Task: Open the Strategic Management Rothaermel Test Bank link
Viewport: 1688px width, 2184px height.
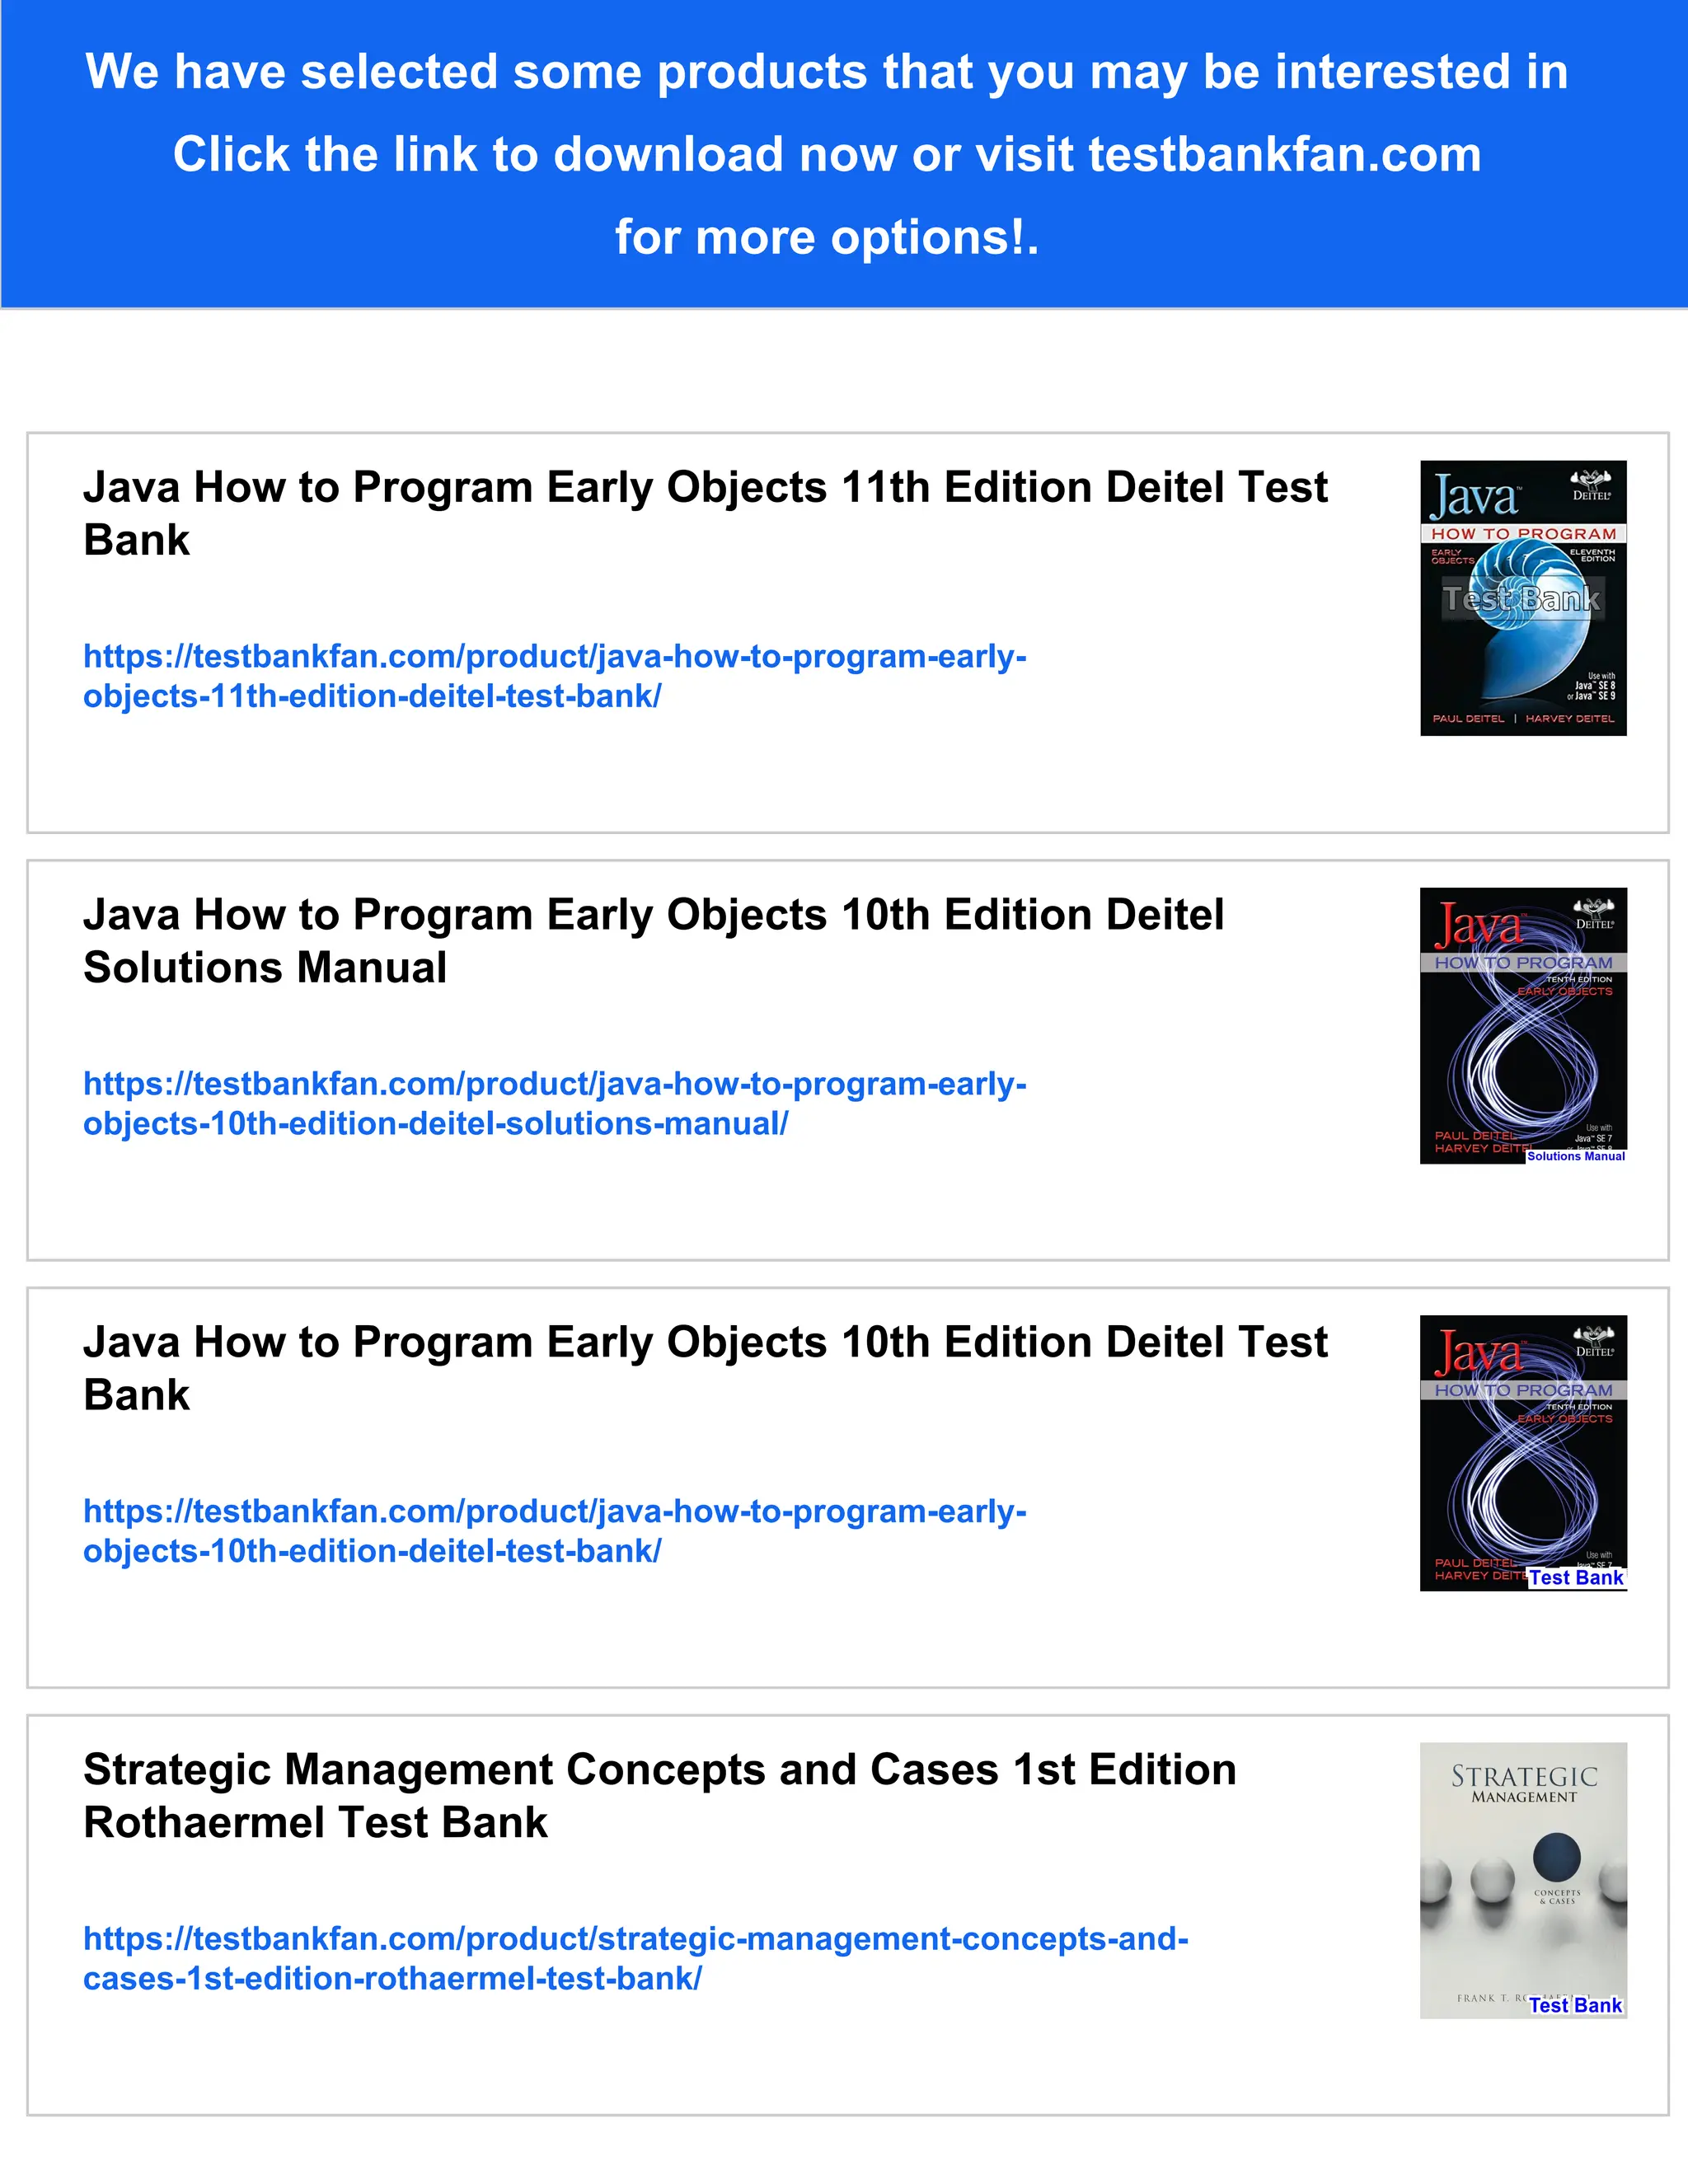Action: [636, 1958]
